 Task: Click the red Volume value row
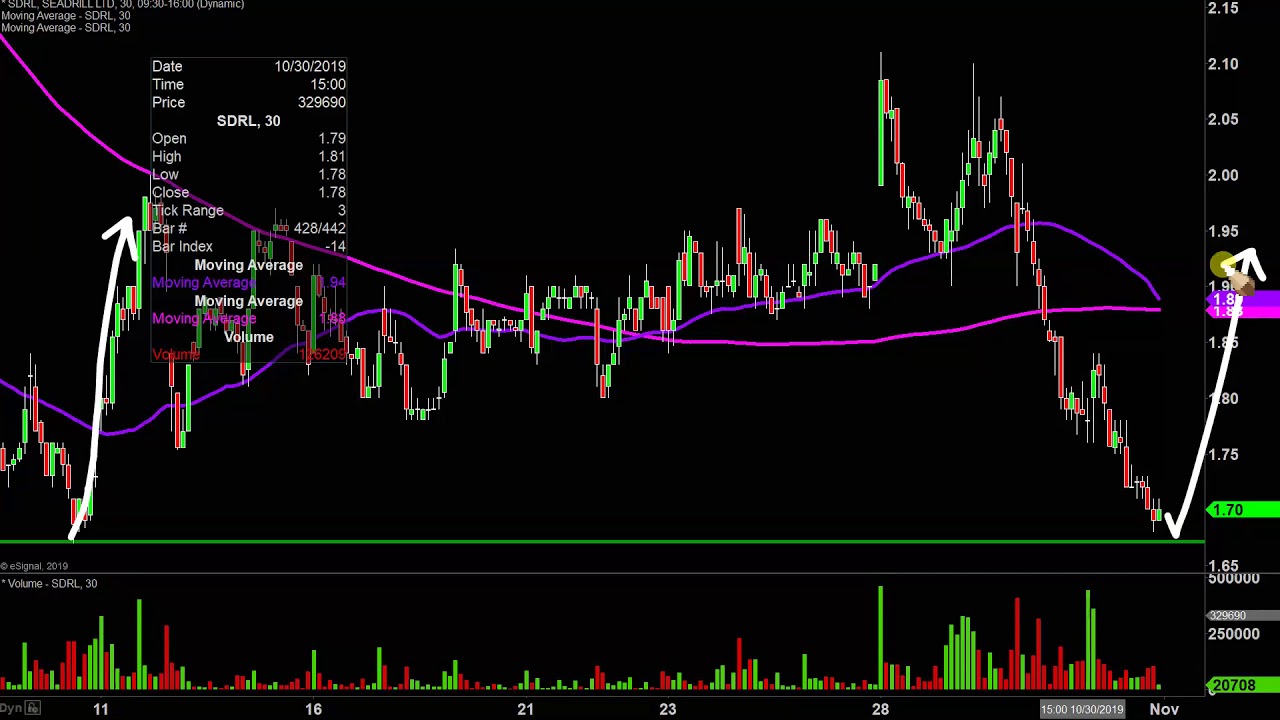pos(248,355)
